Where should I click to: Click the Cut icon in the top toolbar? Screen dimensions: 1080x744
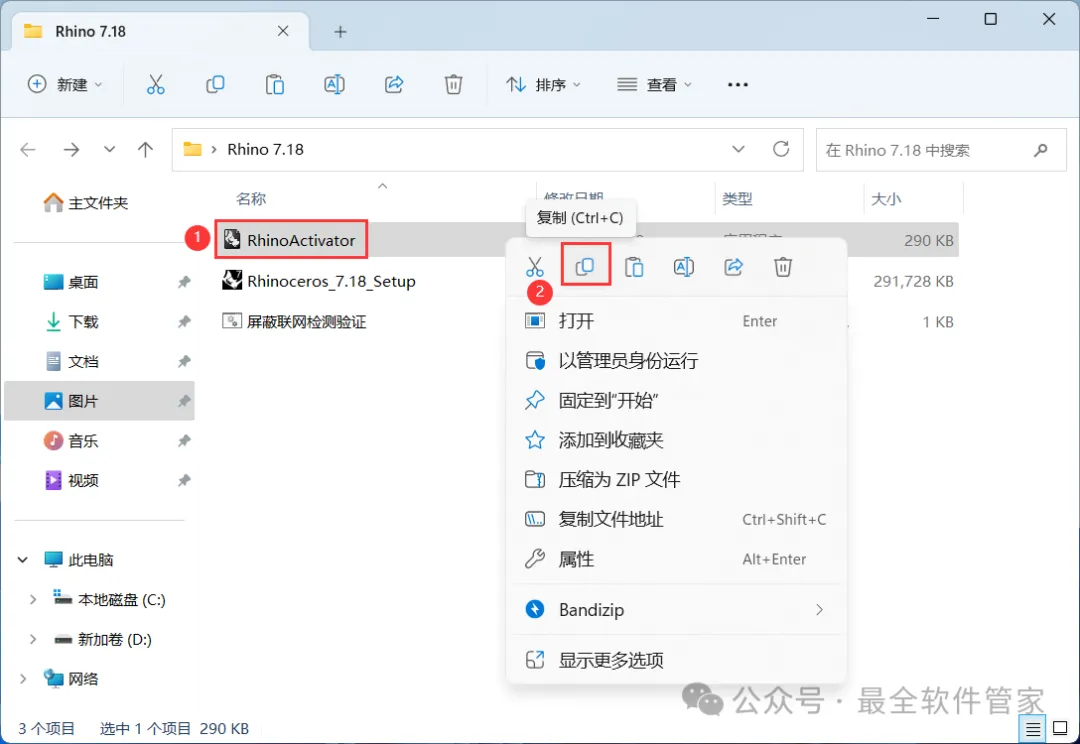coord(156,84)
